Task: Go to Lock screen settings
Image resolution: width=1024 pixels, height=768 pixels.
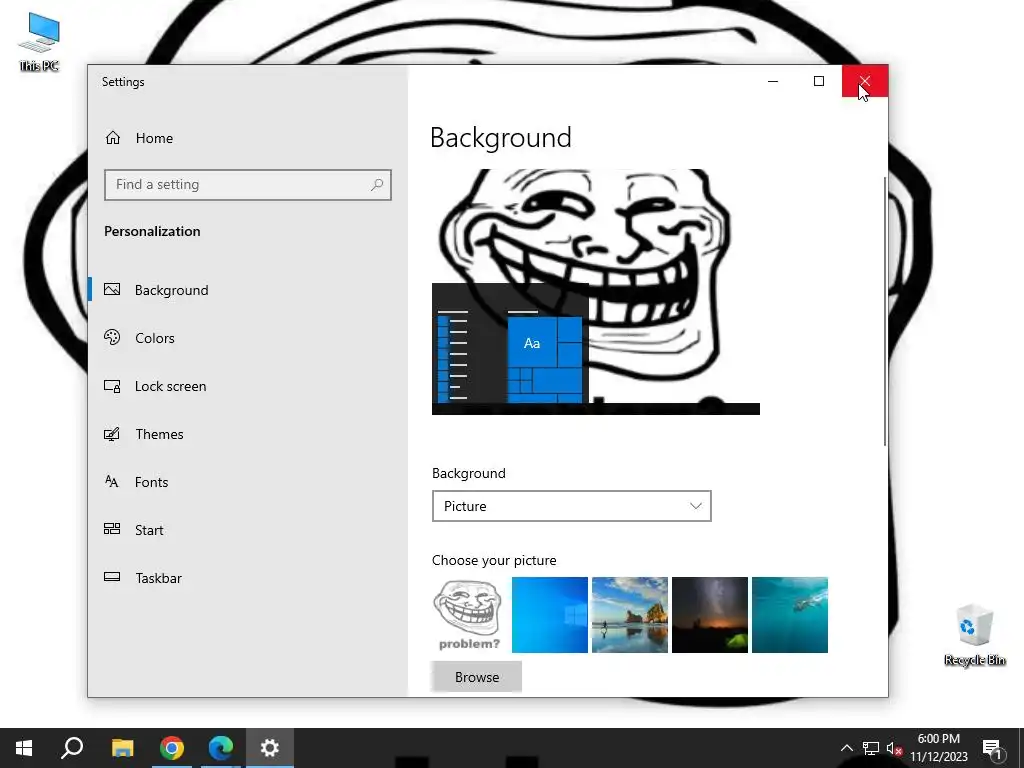Action: tap(170, 386)
